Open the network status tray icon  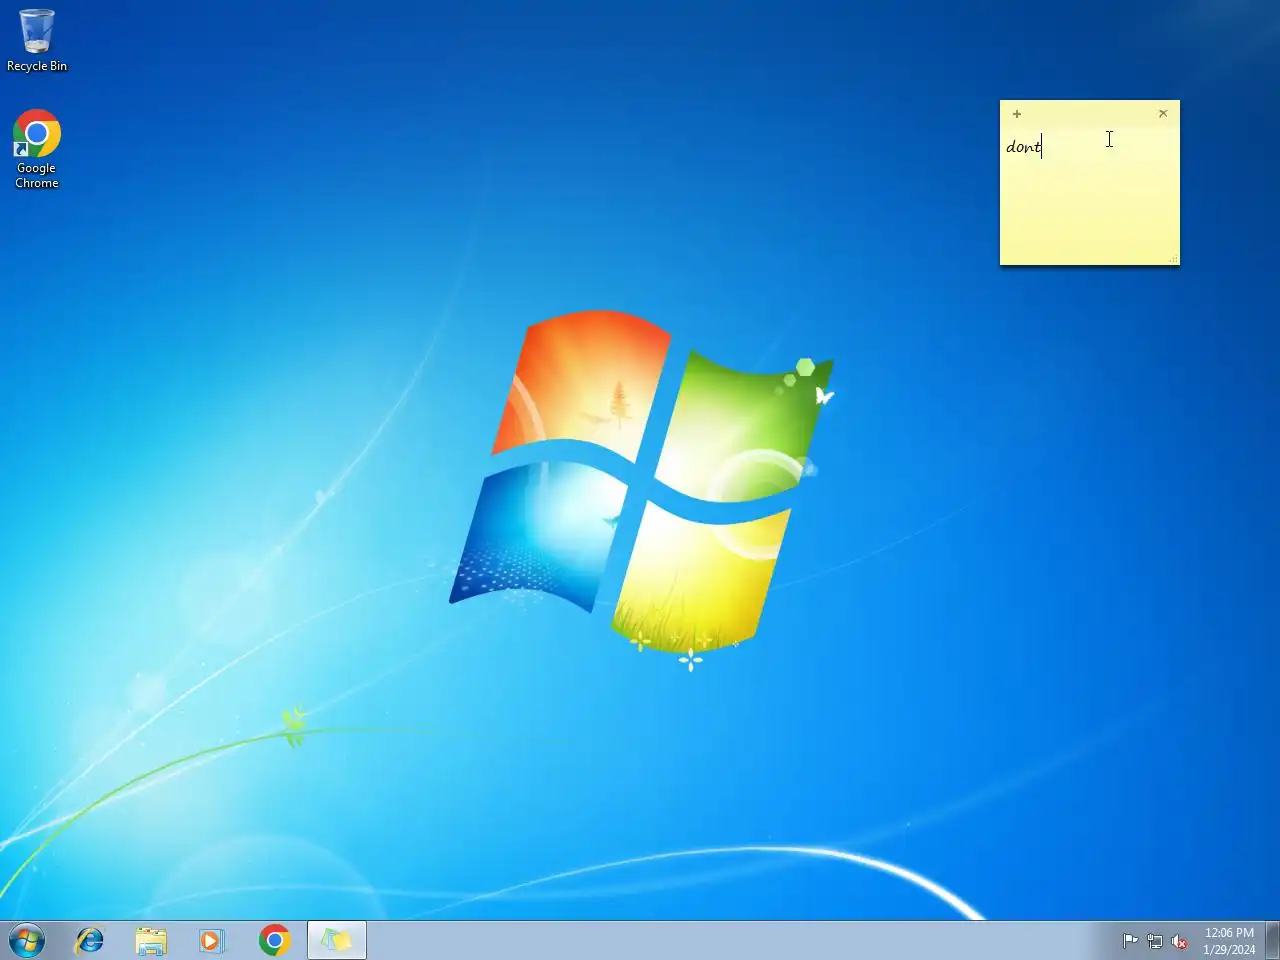1155,941
